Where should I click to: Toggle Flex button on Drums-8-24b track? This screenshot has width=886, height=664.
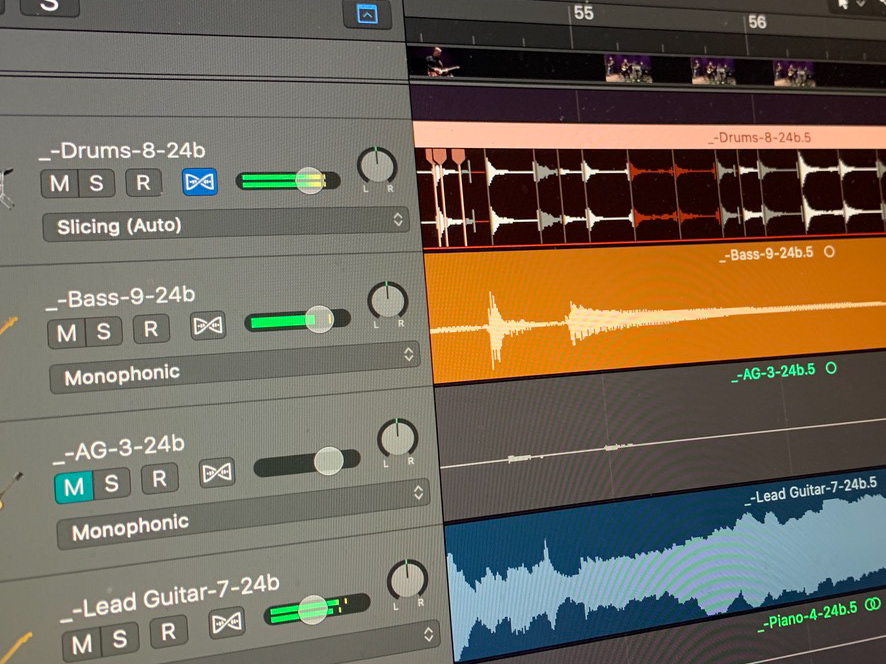point(199,181)
